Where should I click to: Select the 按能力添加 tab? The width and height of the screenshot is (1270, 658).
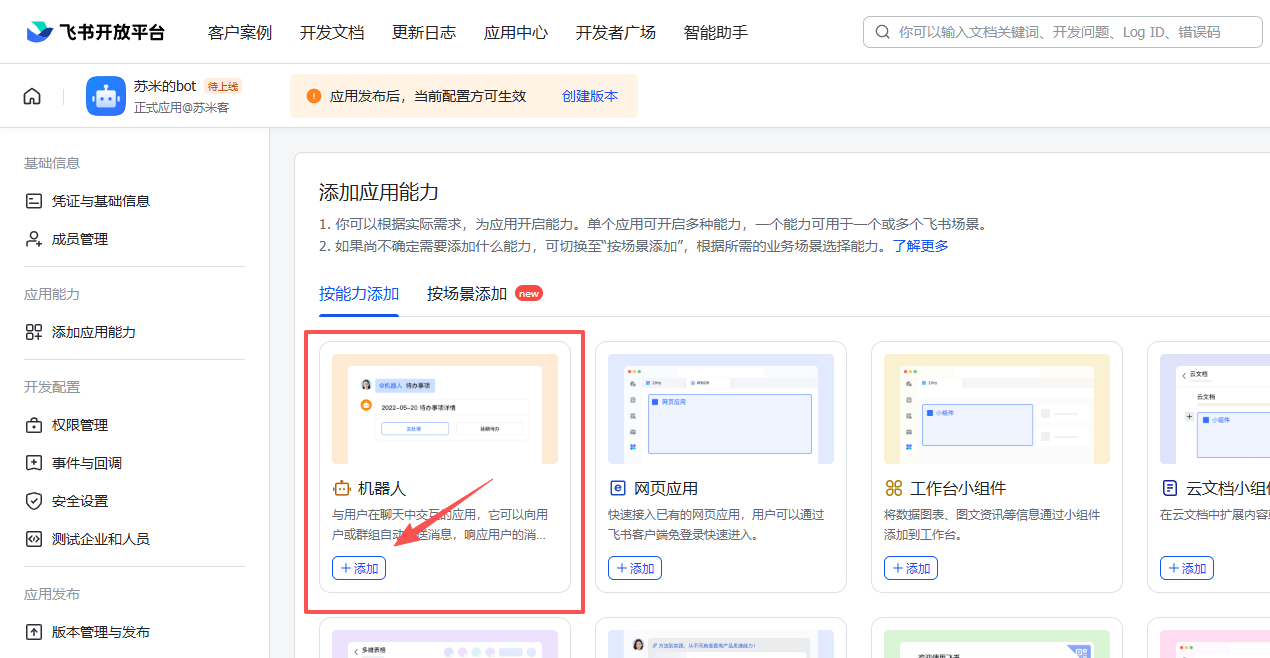point(359,294)
